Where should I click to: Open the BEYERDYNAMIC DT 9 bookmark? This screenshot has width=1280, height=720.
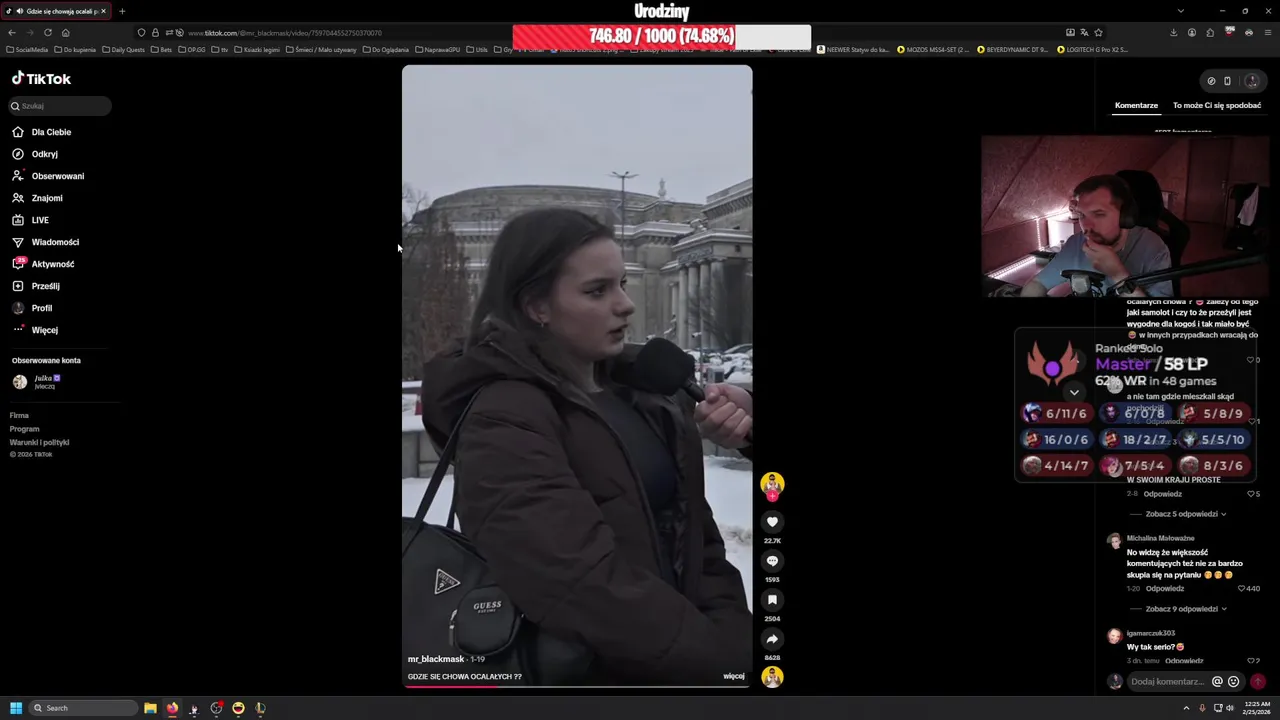[1013, 49]
